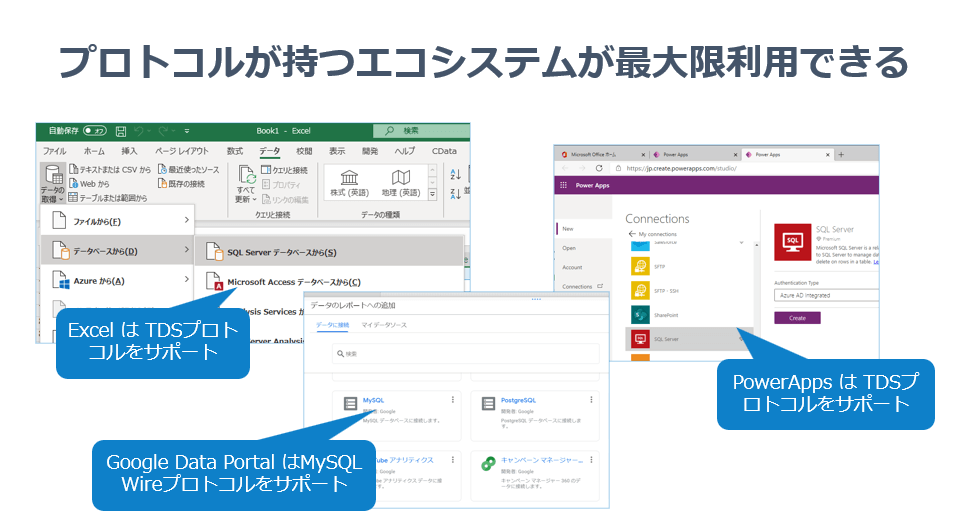This screenshot has height=518, width=970.
Task: Click the browser reload icon
Action: [599, 168]
